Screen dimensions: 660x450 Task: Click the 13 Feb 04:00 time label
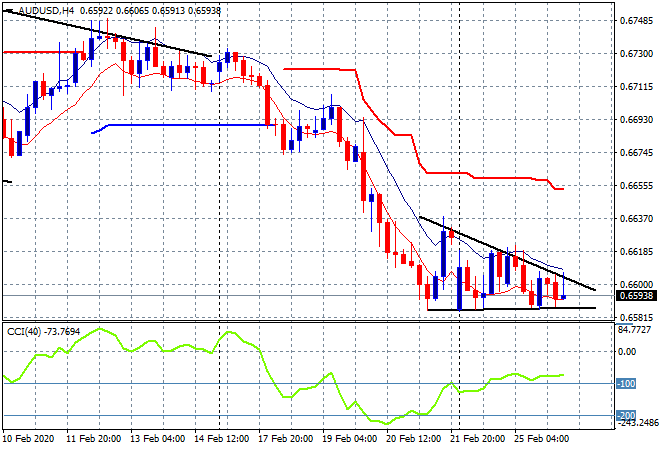pyautogui.click(x=157, y=439)
